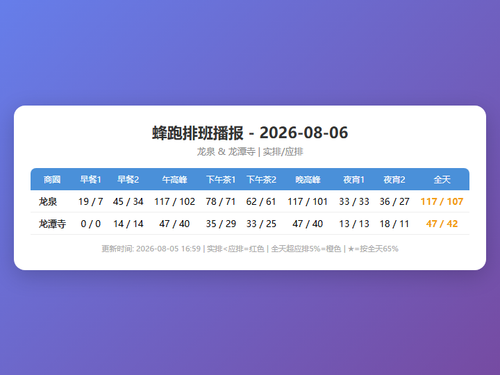Select the '早餐2' column header
This screenshot has height=375, width=500.
click(x=128, y=180)
